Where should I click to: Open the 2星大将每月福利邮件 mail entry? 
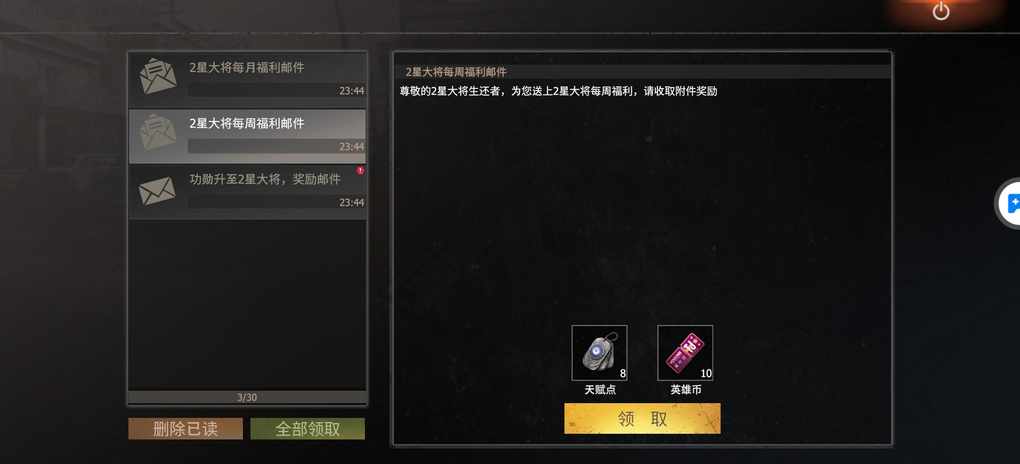point(247,80)
